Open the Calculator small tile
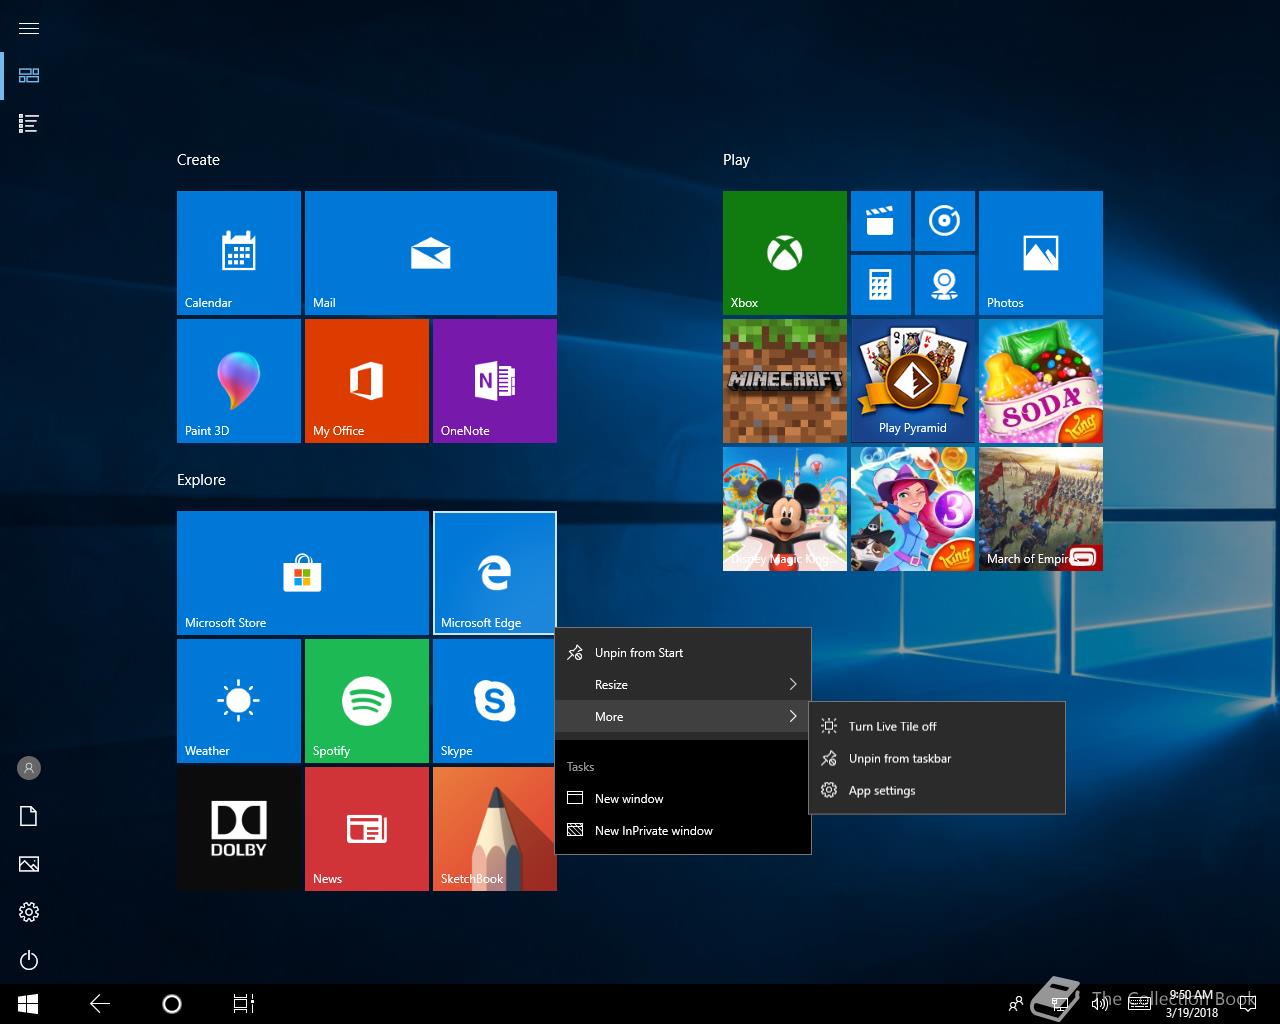 coord(880,285)
